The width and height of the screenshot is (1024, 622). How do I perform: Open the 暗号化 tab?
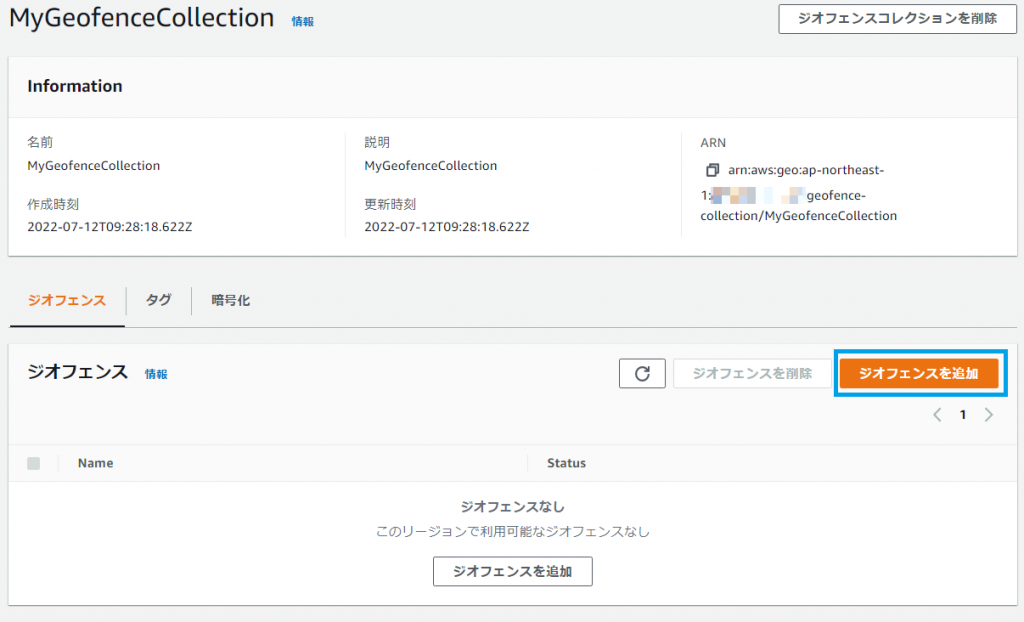click(x=230, y=300)
